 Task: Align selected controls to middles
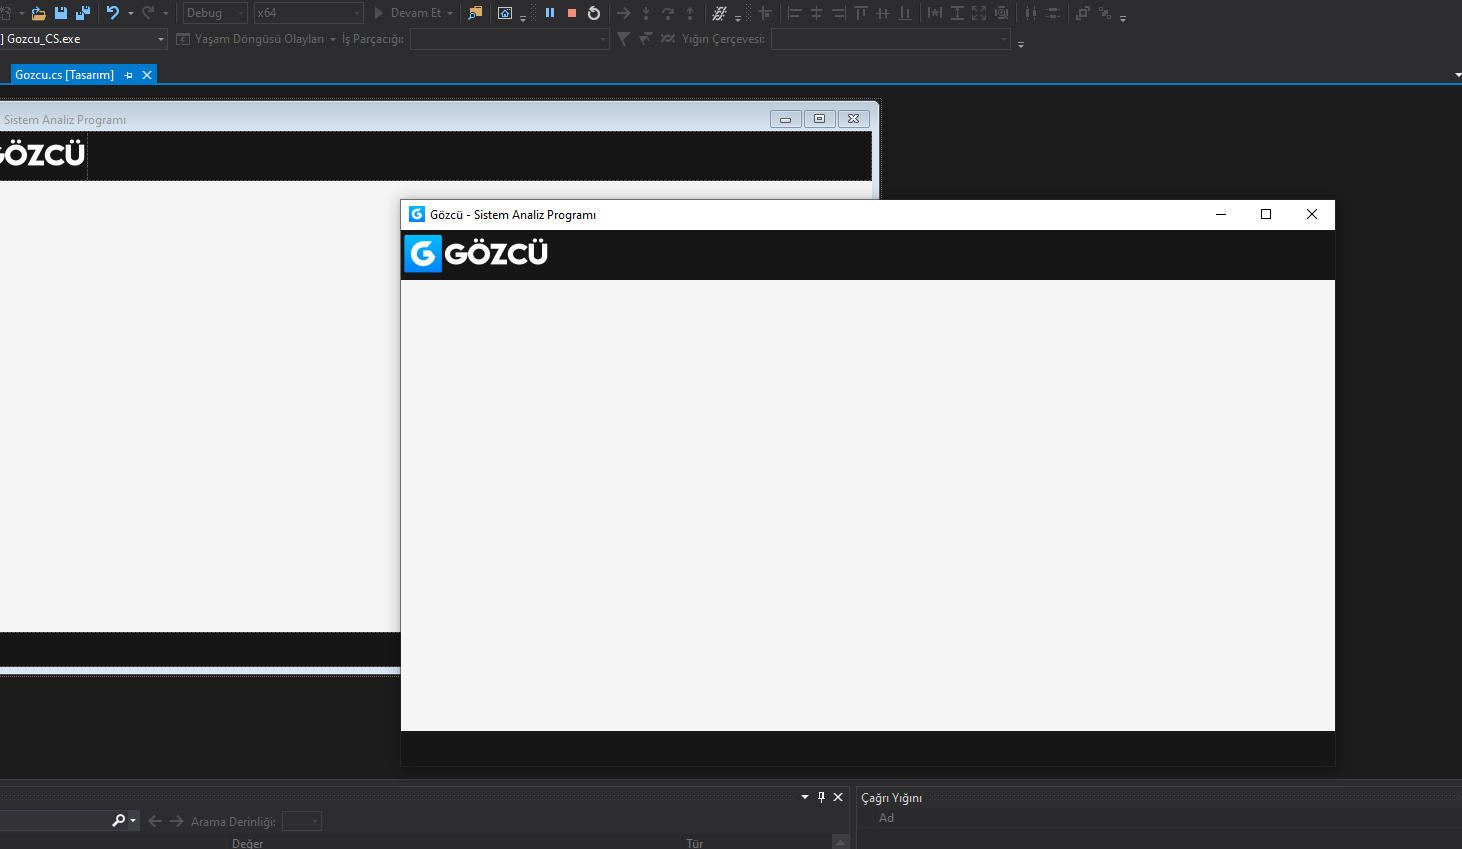[883, 13]
